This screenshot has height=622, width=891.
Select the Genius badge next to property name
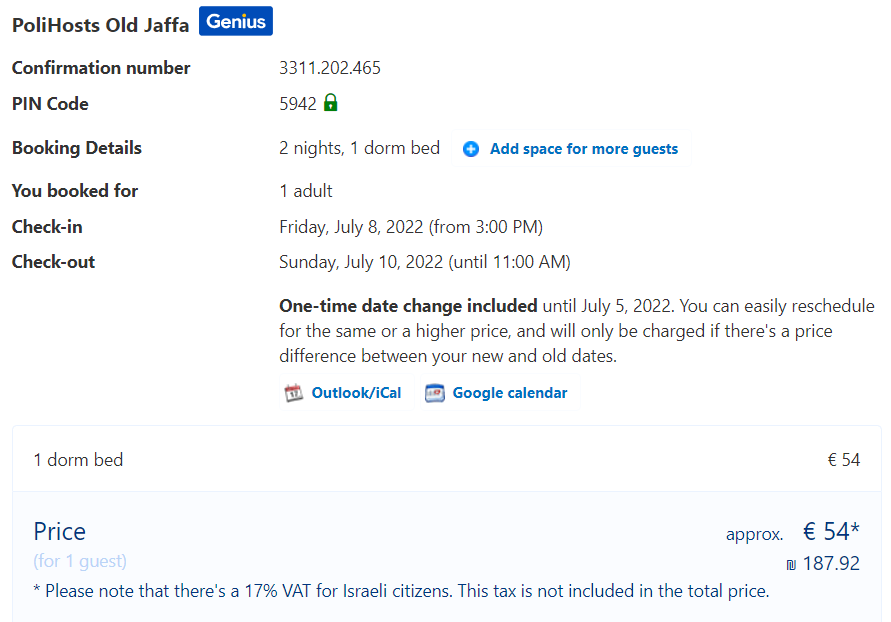[x=235, y=20]
